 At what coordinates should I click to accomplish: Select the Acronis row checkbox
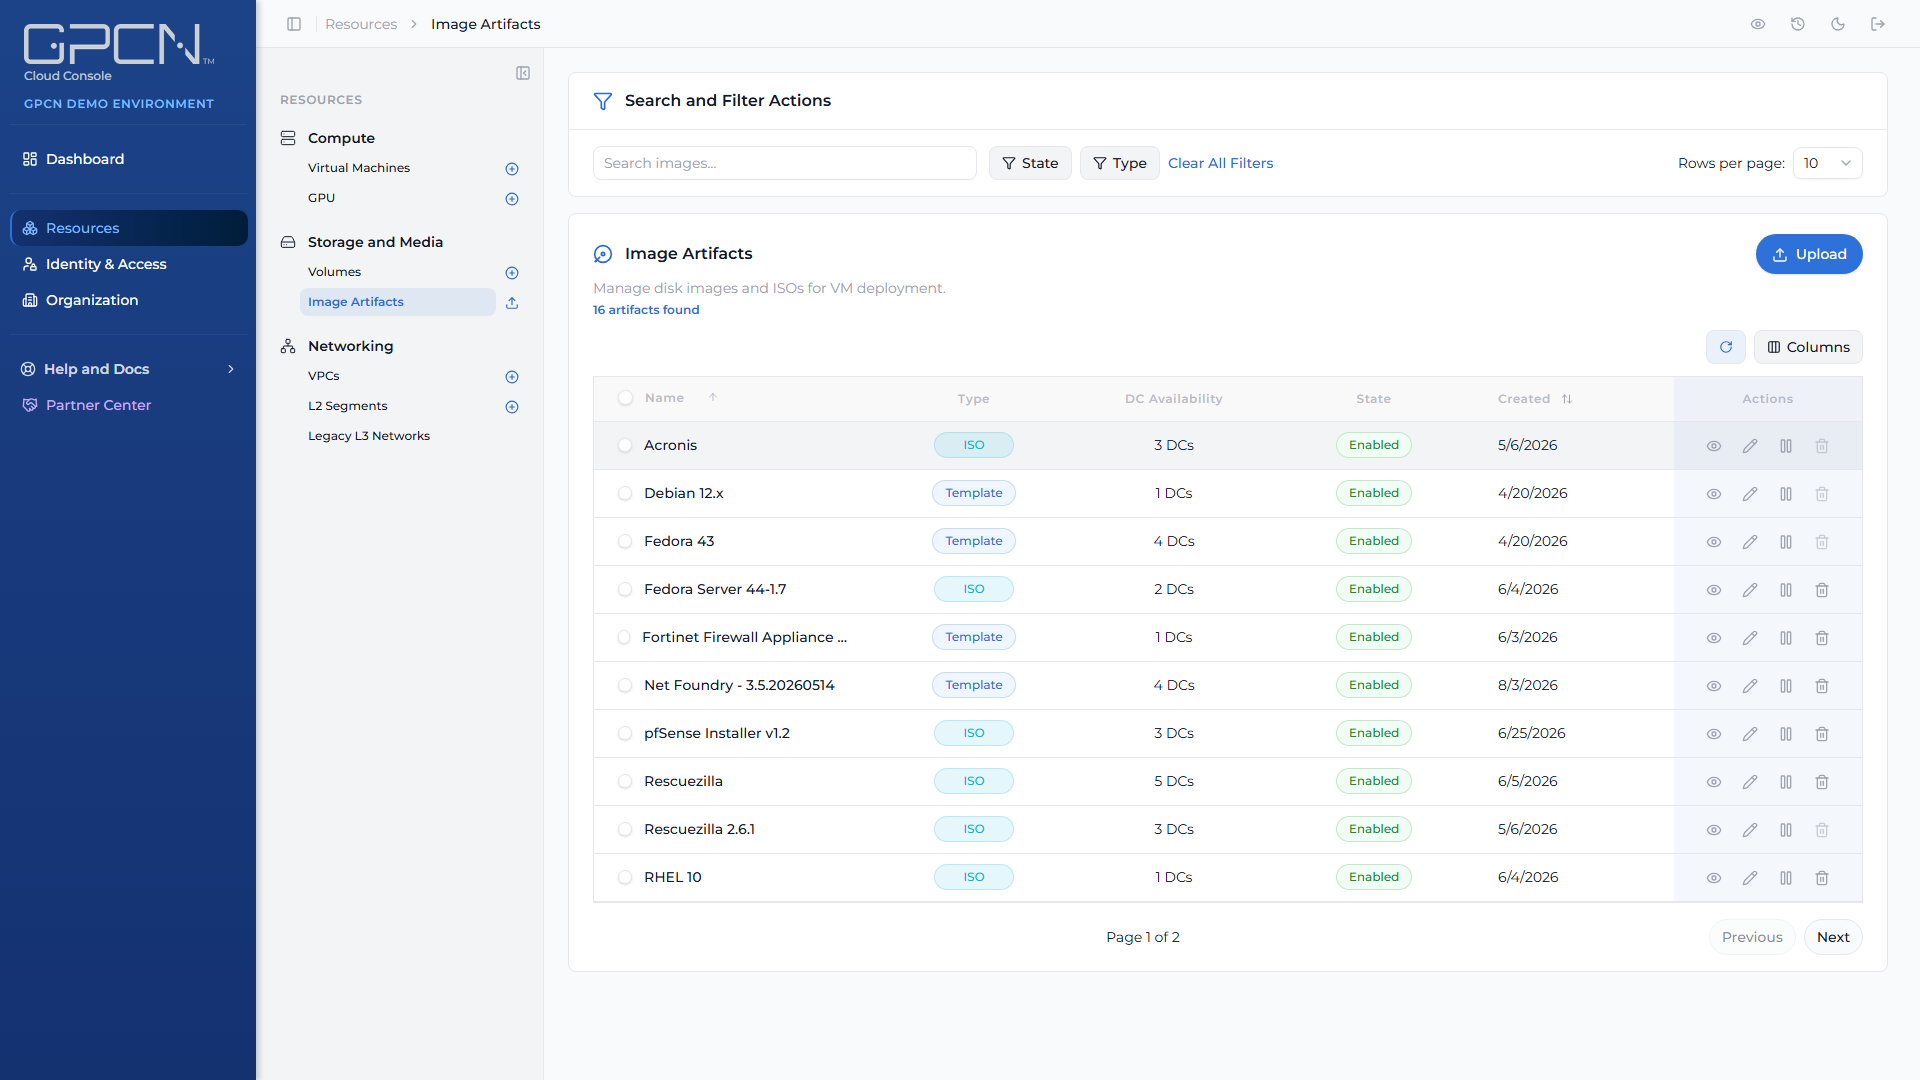(x=625, y=445)
